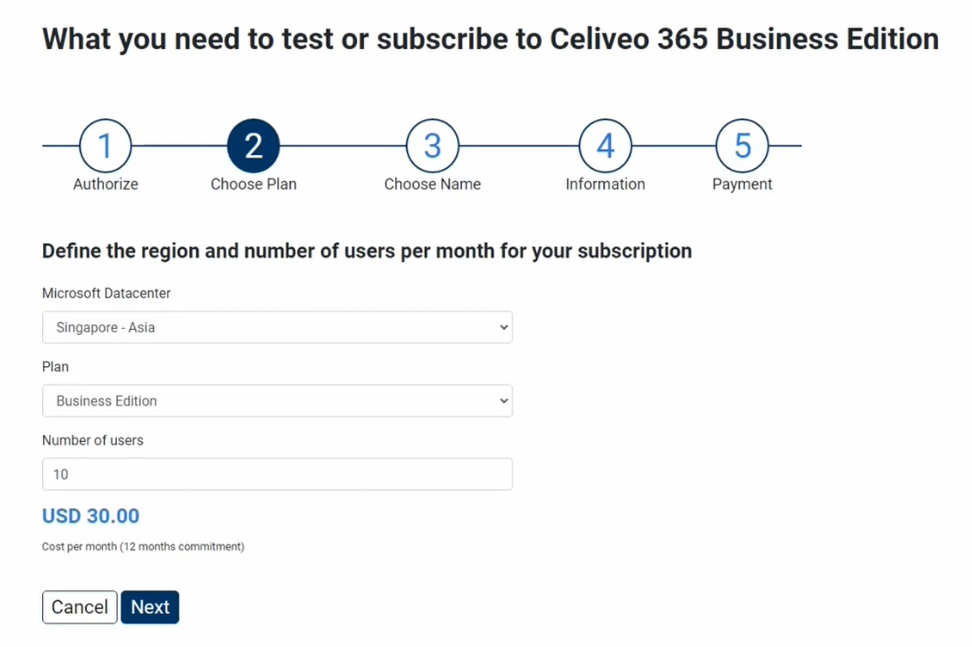This screenshot has width=972, height=647.
Task: Click the Celiveo 365 Business Edition heading
Action: point(490,40)
